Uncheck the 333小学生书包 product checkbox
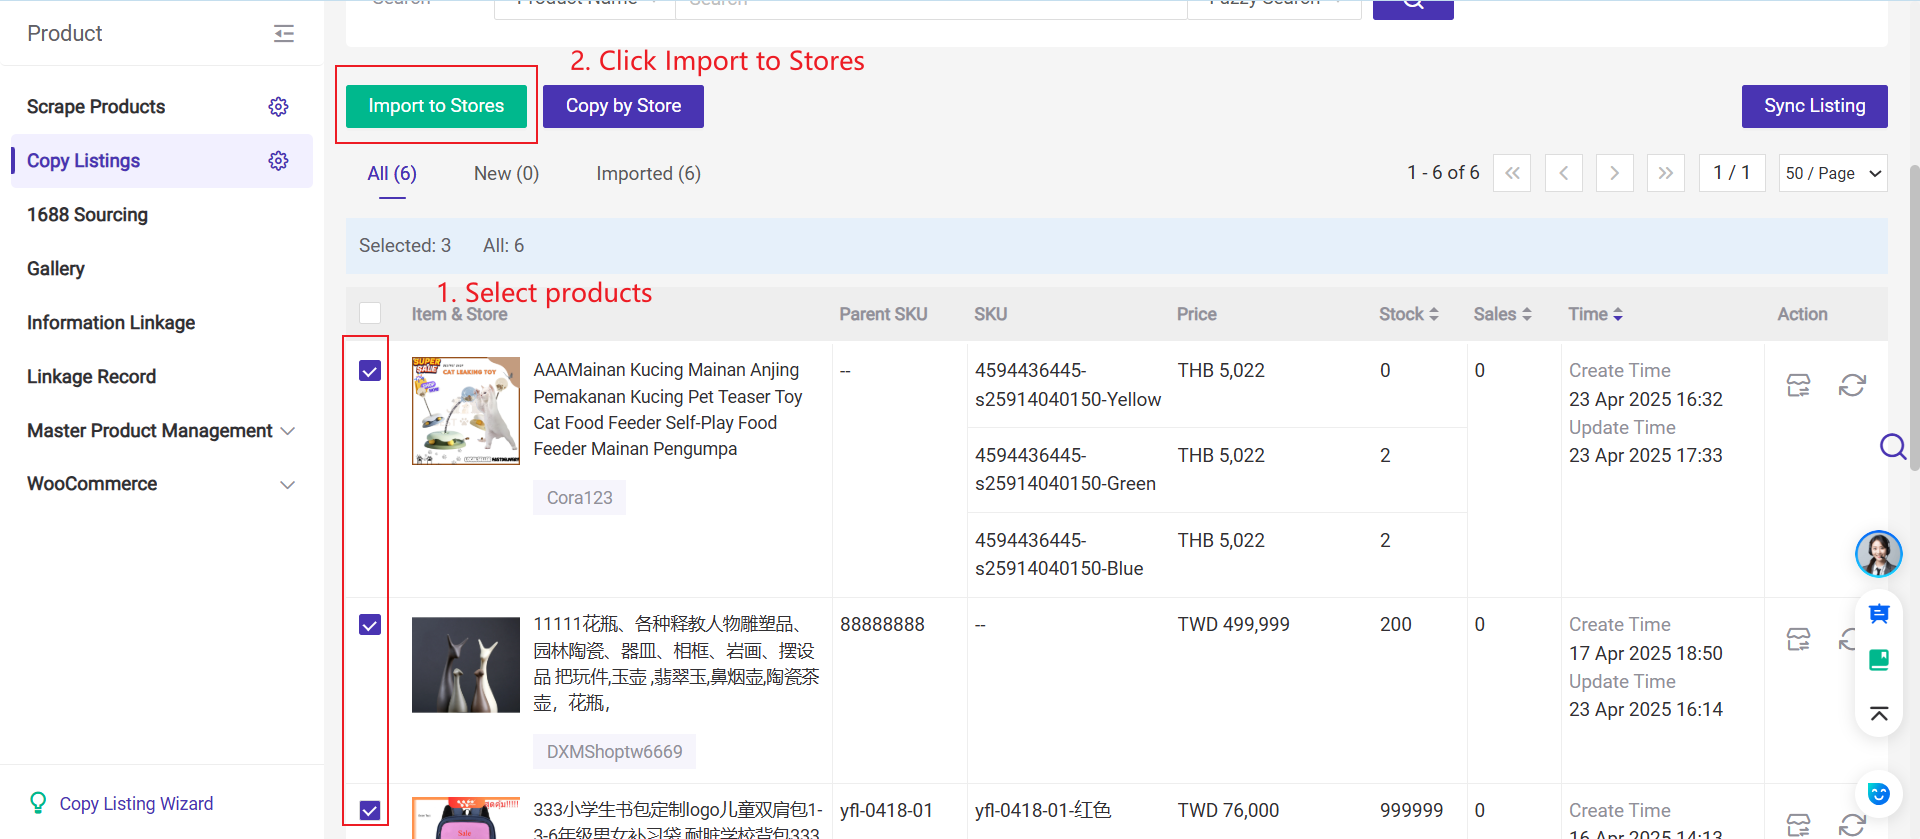 370,811
